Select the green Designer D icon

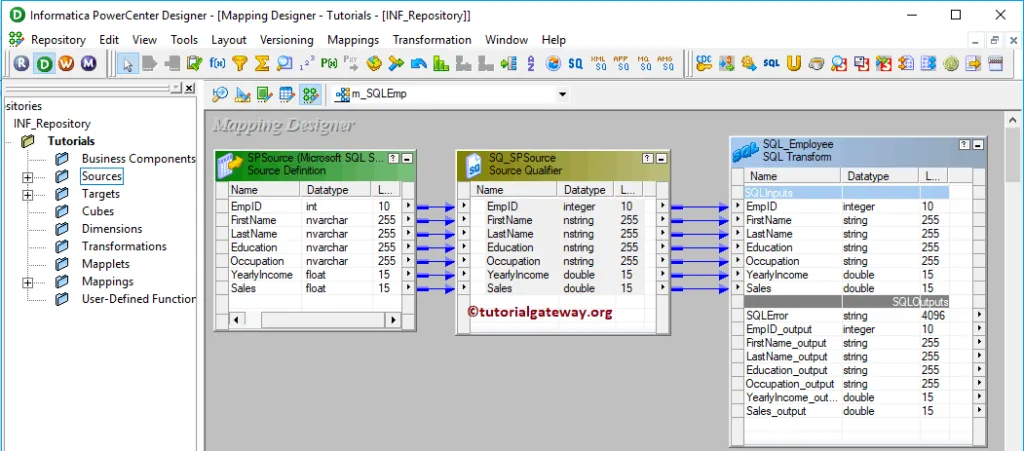44,63
